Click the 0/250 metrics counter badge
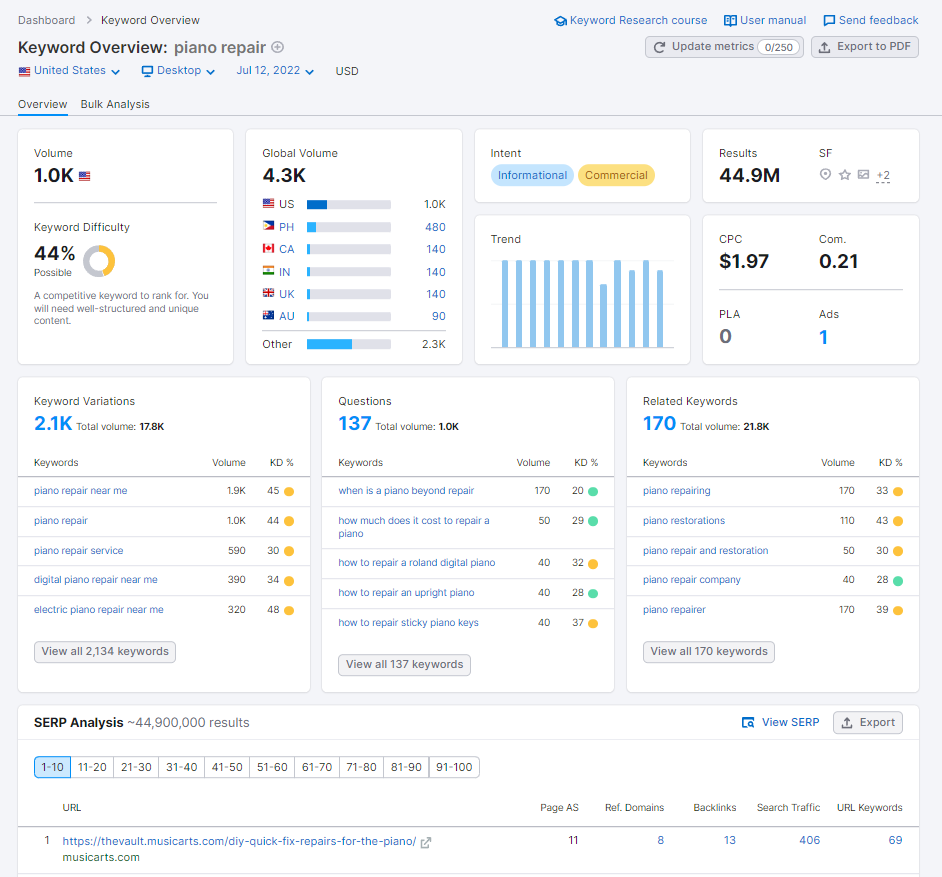942x877 pixels. tap(779, 47)
